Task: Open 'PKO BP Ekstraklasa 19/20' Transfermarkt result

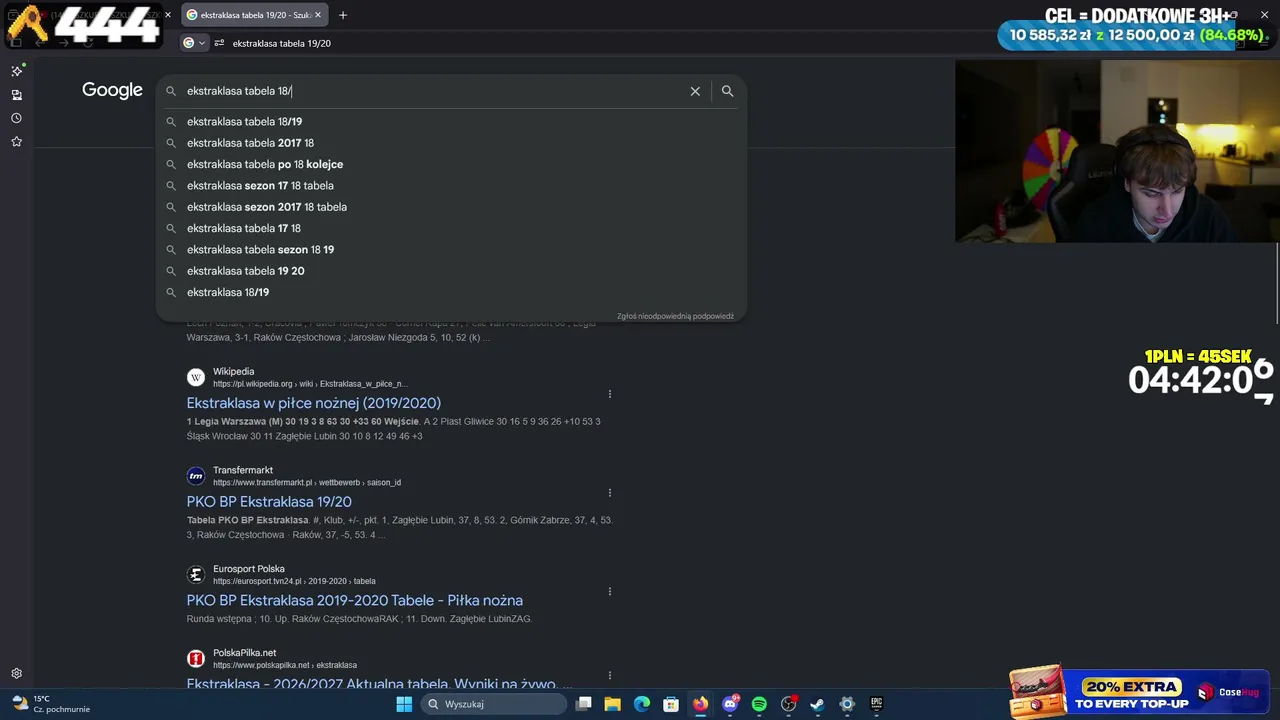Action: click(x=269, y=502)
